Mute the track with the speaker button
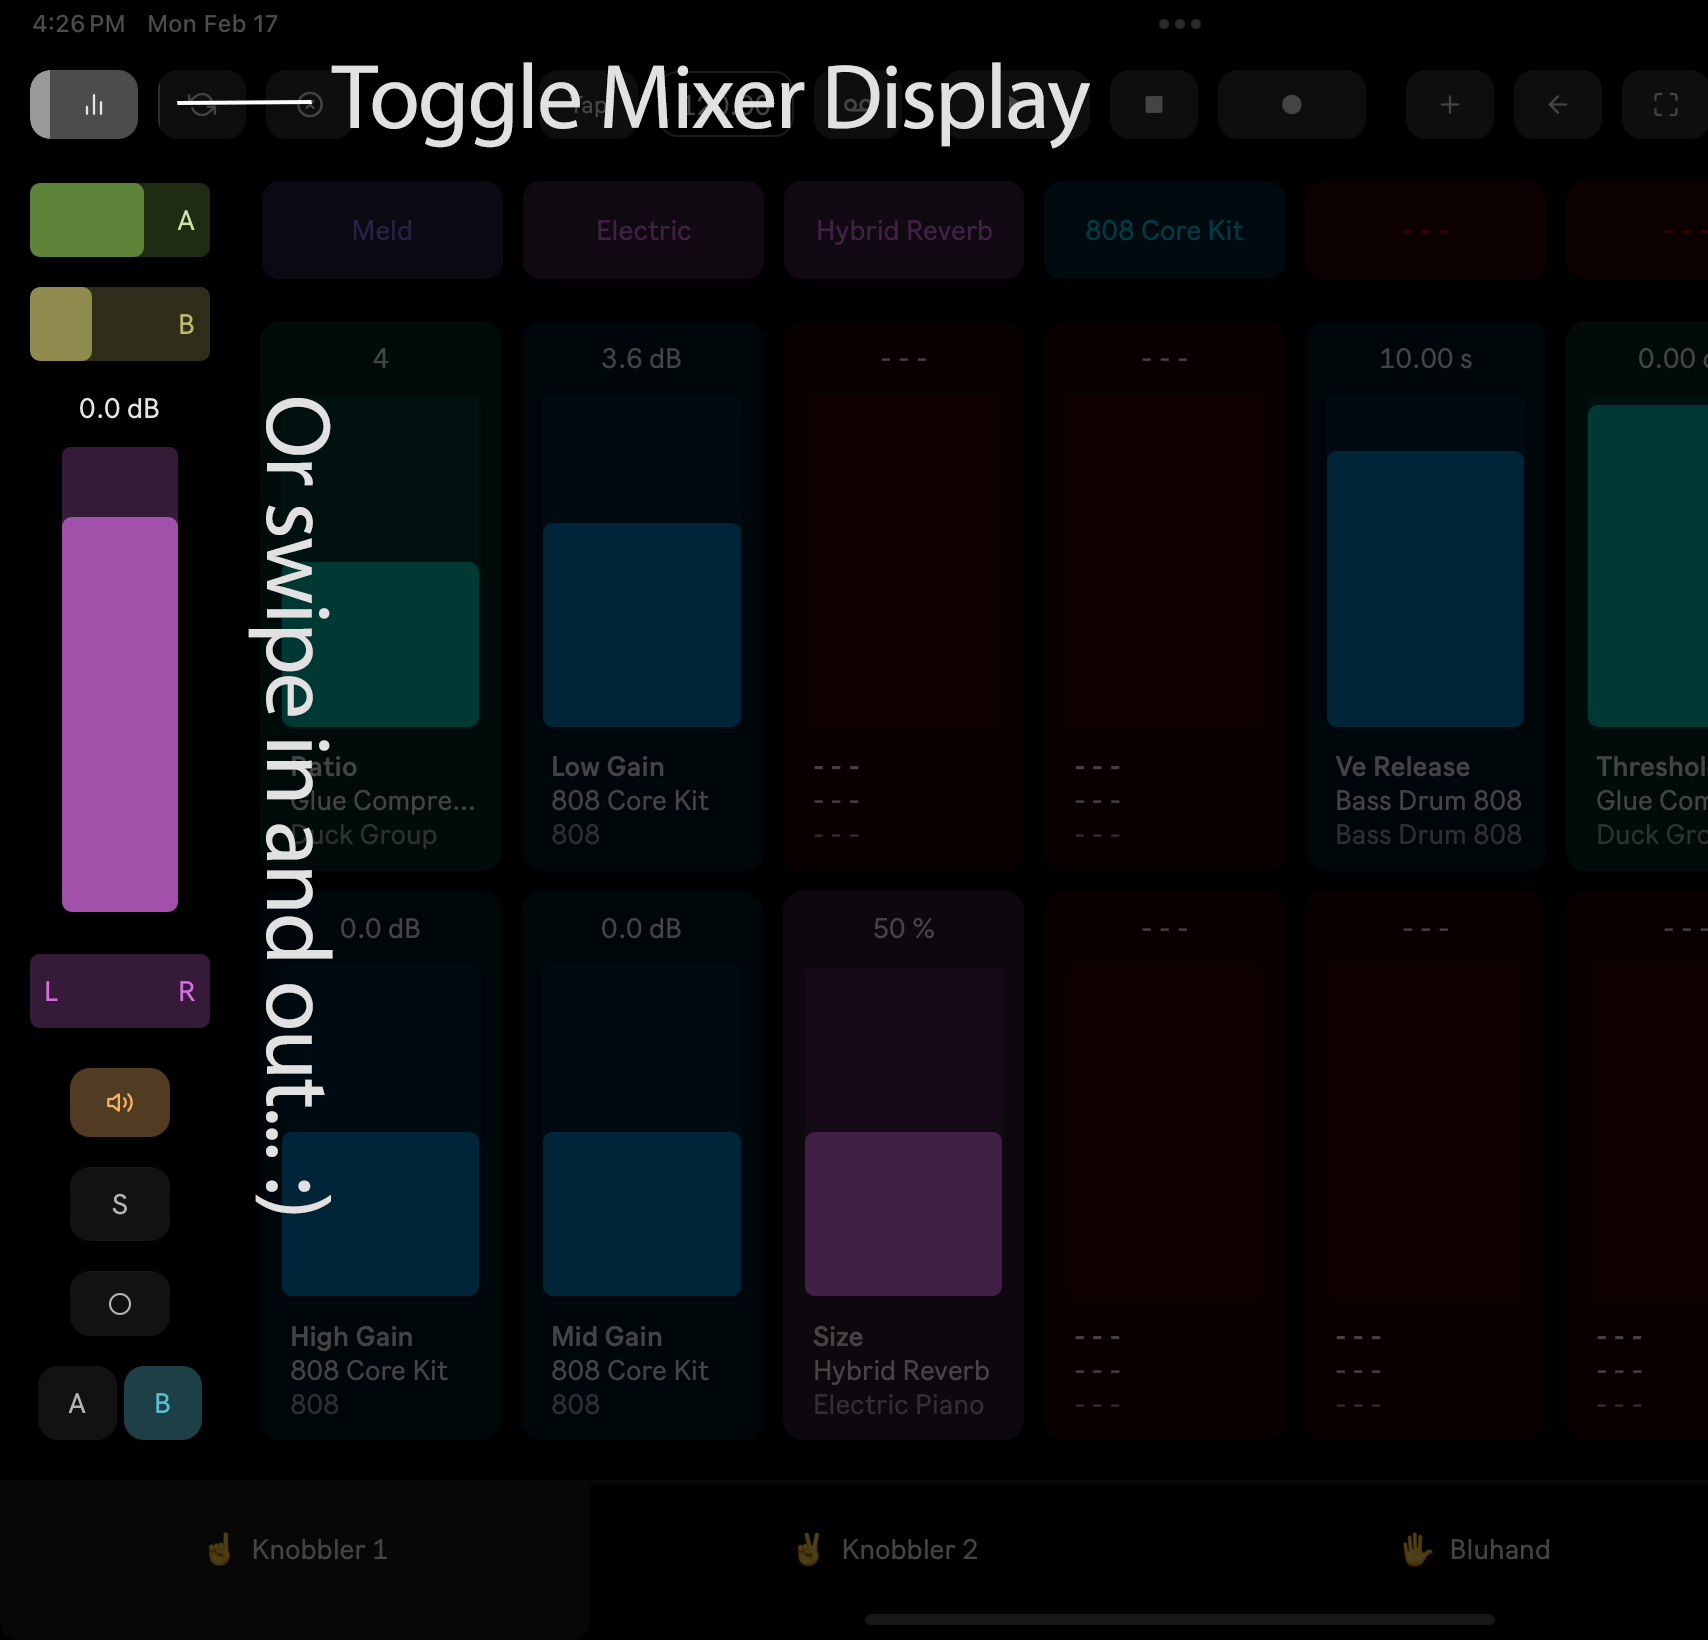This screenshot has width=1708, height=1640. (120, 1102)
